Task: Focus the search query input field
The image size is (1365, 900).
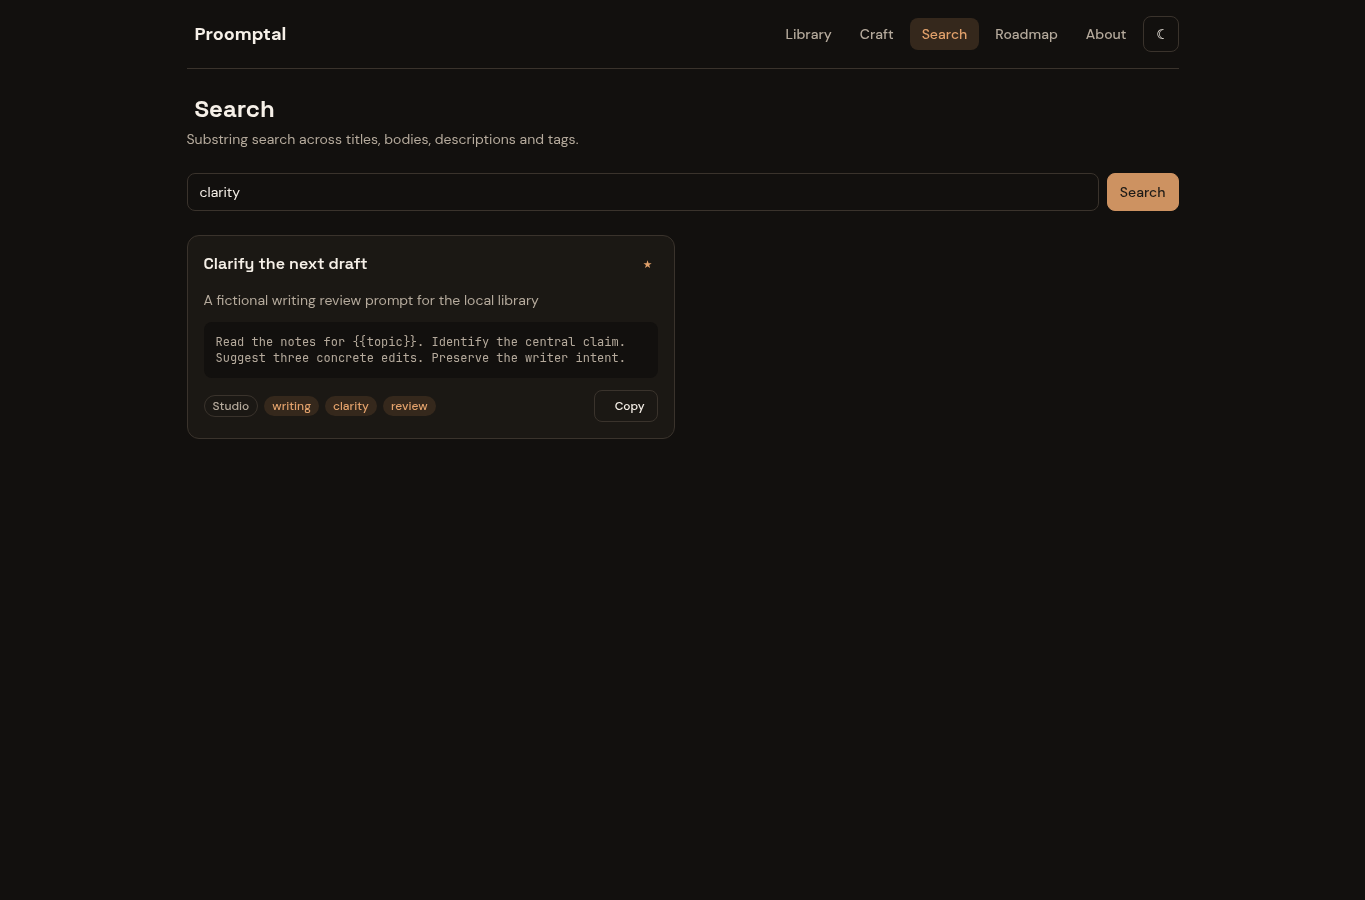Action: click(643, 192)
